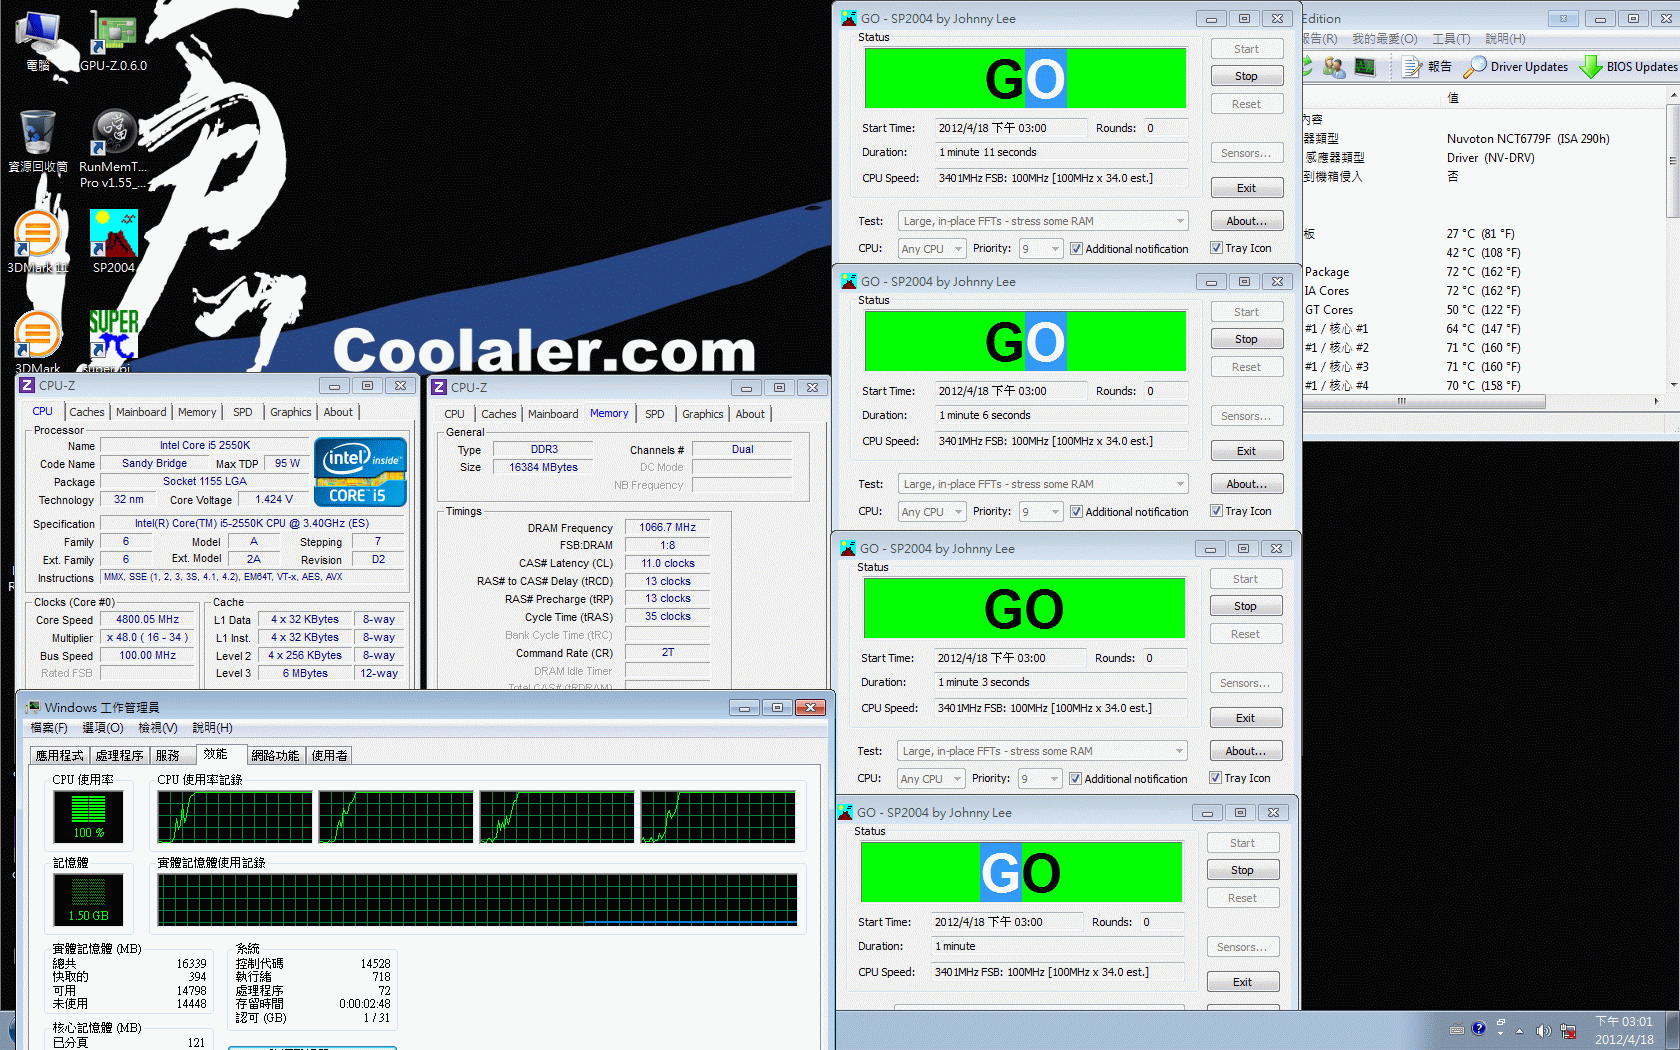The height and width of the screenshot is (1050, 1680).
Task: Launch RunMemTest Pro v1.55 shortcut
Action: coord(113,147)
